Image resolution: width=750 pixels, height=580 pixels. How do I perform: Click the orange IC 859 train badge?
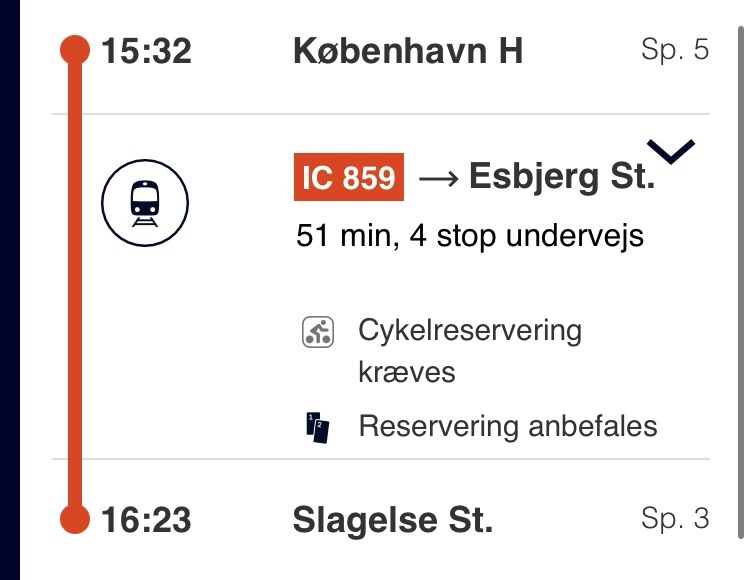click(349, 177)
